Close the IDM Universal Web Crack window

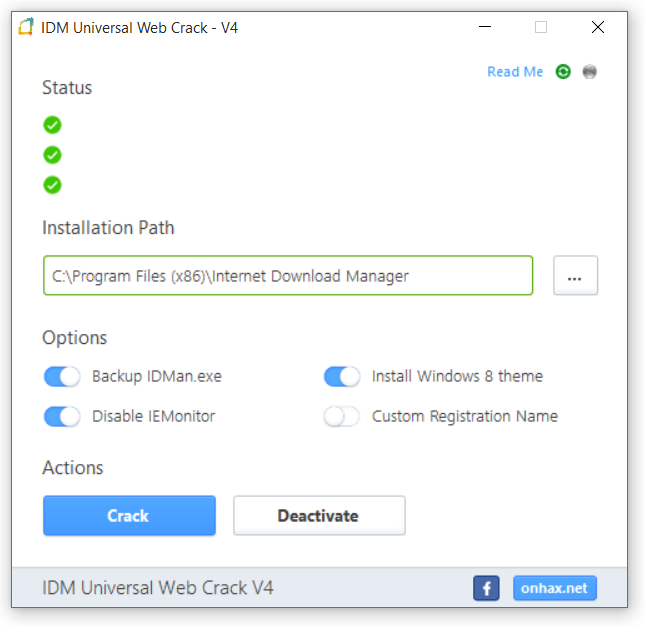point(598,28)
